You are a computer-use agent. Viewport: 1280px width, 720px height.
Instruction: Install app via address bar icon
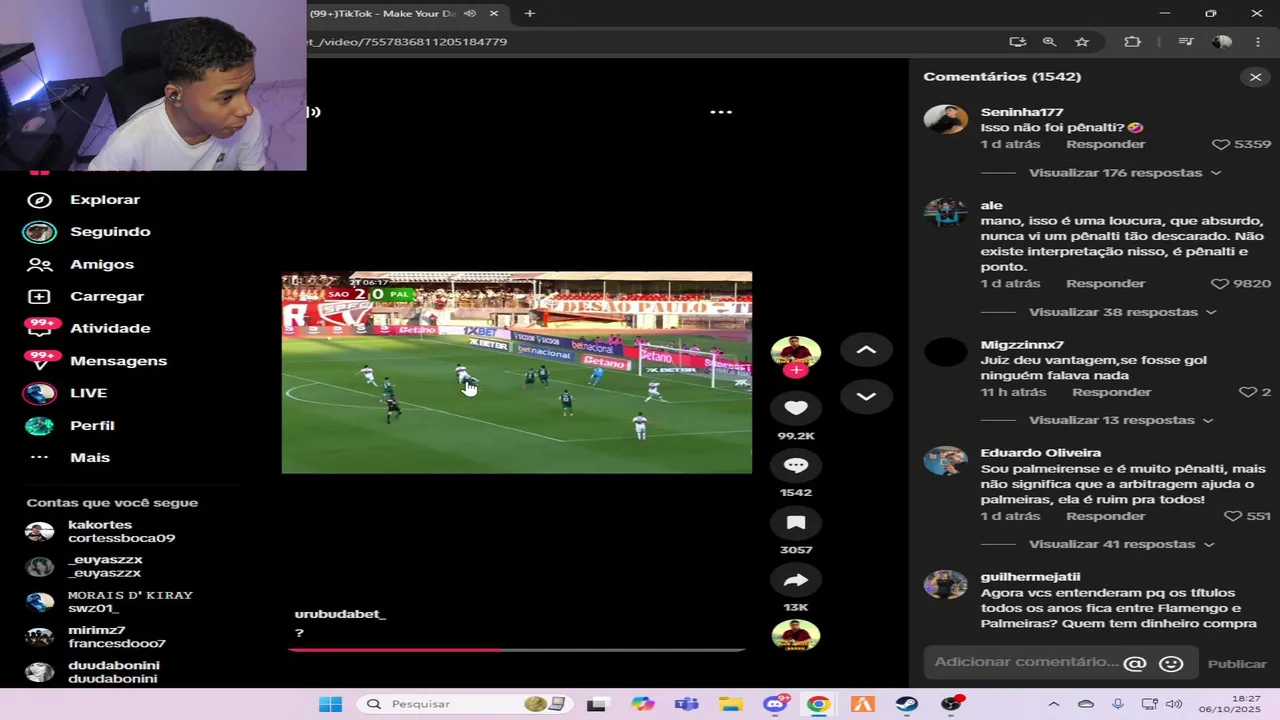pos(1017,42)
